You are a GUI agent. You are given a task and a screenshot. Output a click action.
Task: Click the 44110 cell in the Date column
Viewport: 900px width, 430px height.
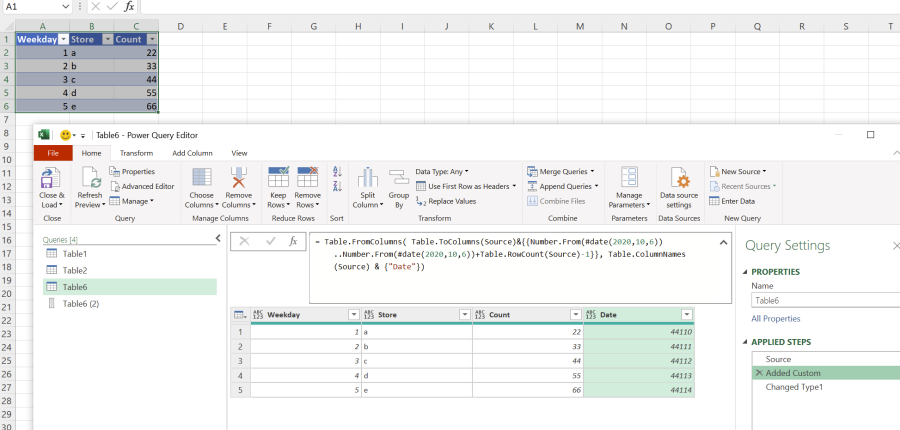[x=639, y=332]
